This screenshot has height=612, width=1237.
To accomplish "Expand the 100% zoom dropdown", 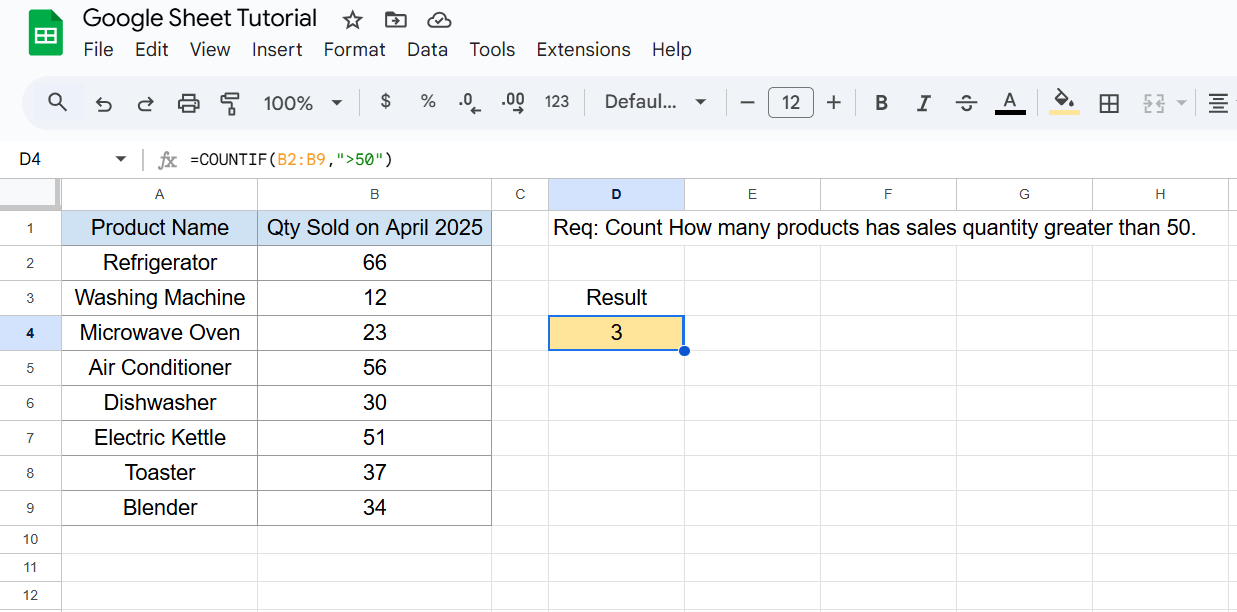I will [303, 103].
